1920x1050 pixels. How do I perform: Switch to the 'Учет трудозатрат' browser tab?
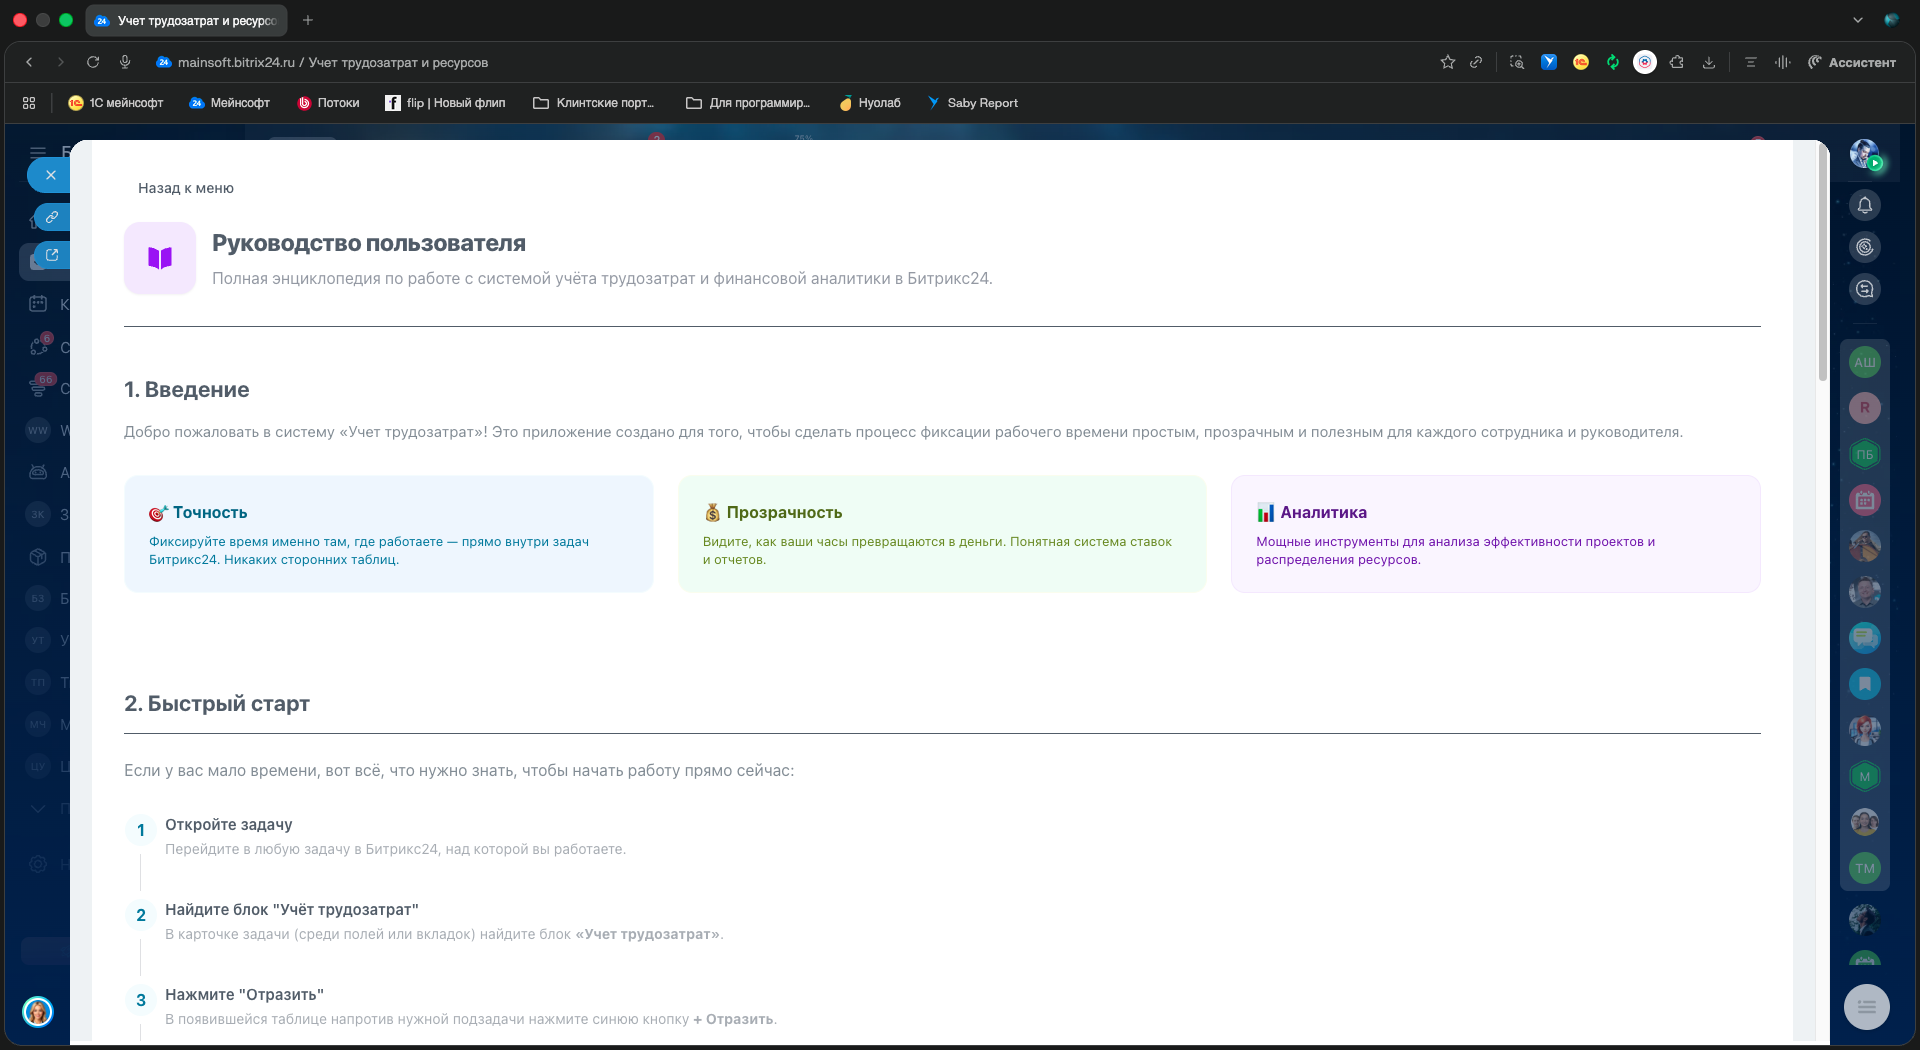point(186,20)
